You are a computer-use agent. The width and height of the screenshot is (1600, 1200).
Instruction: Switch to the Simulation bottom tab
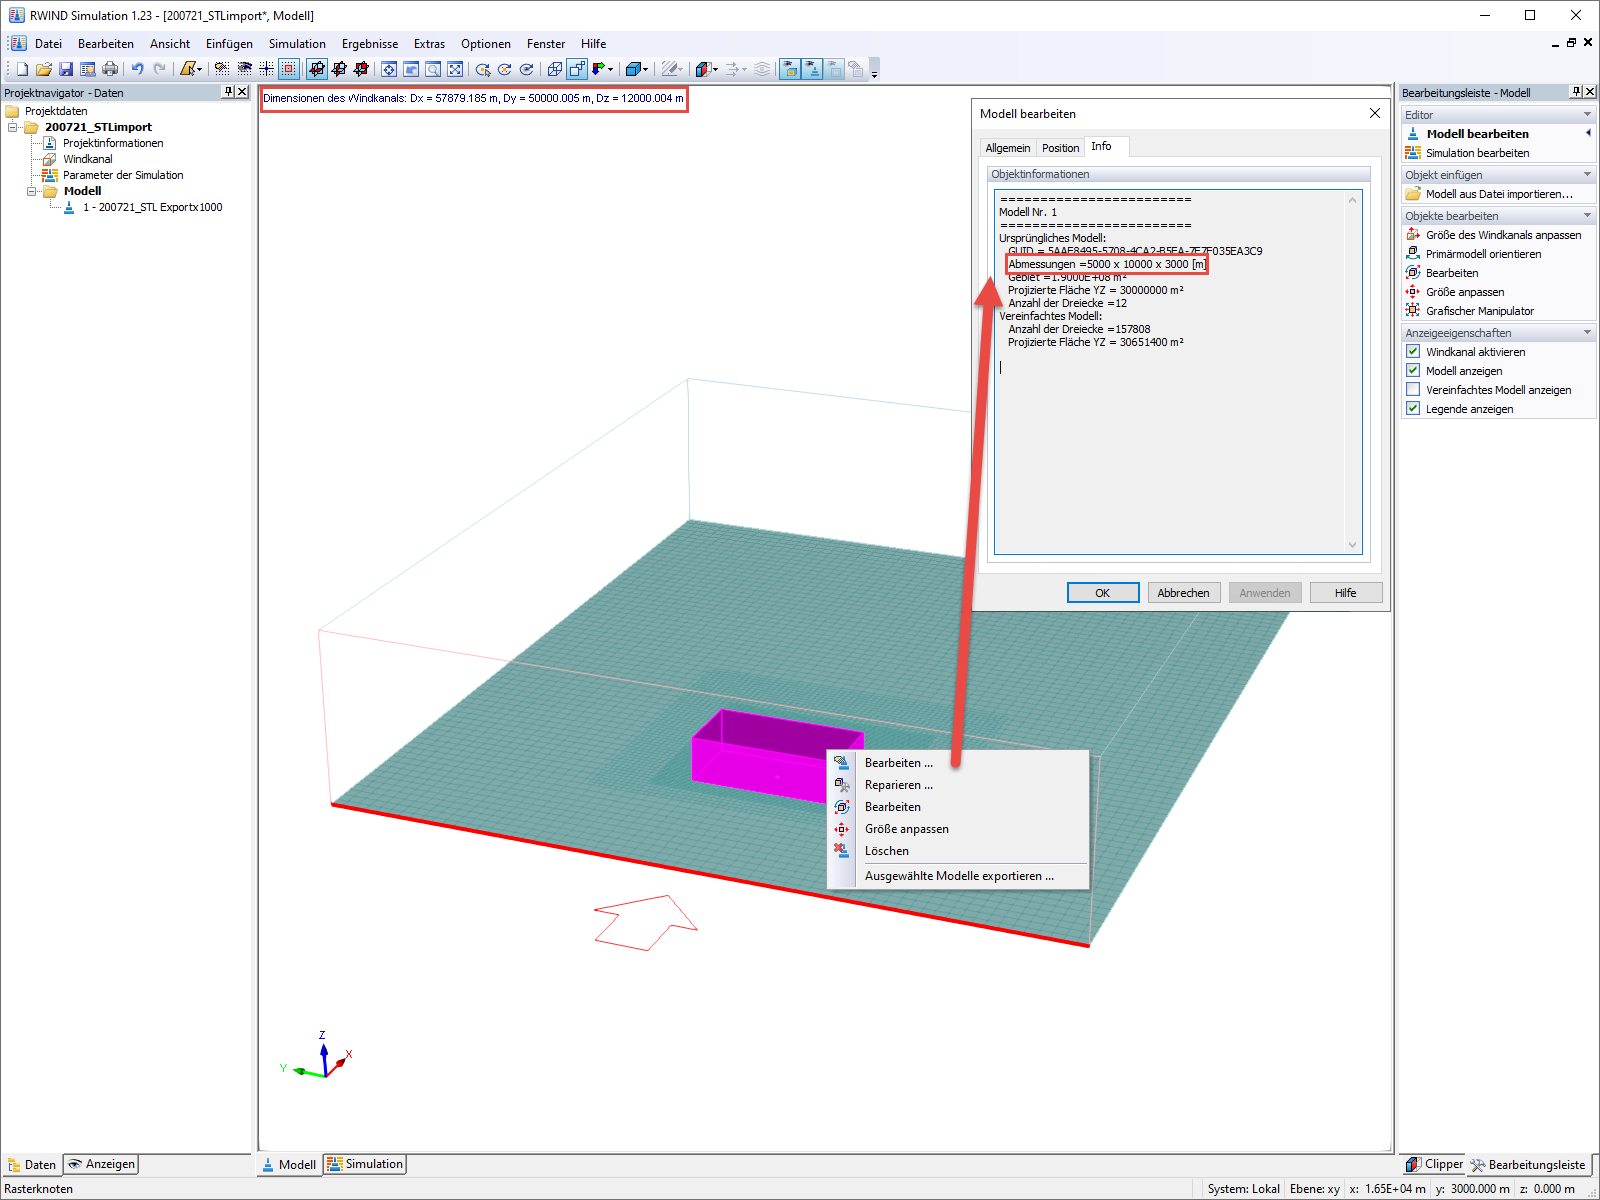(x=365, y=1164)
